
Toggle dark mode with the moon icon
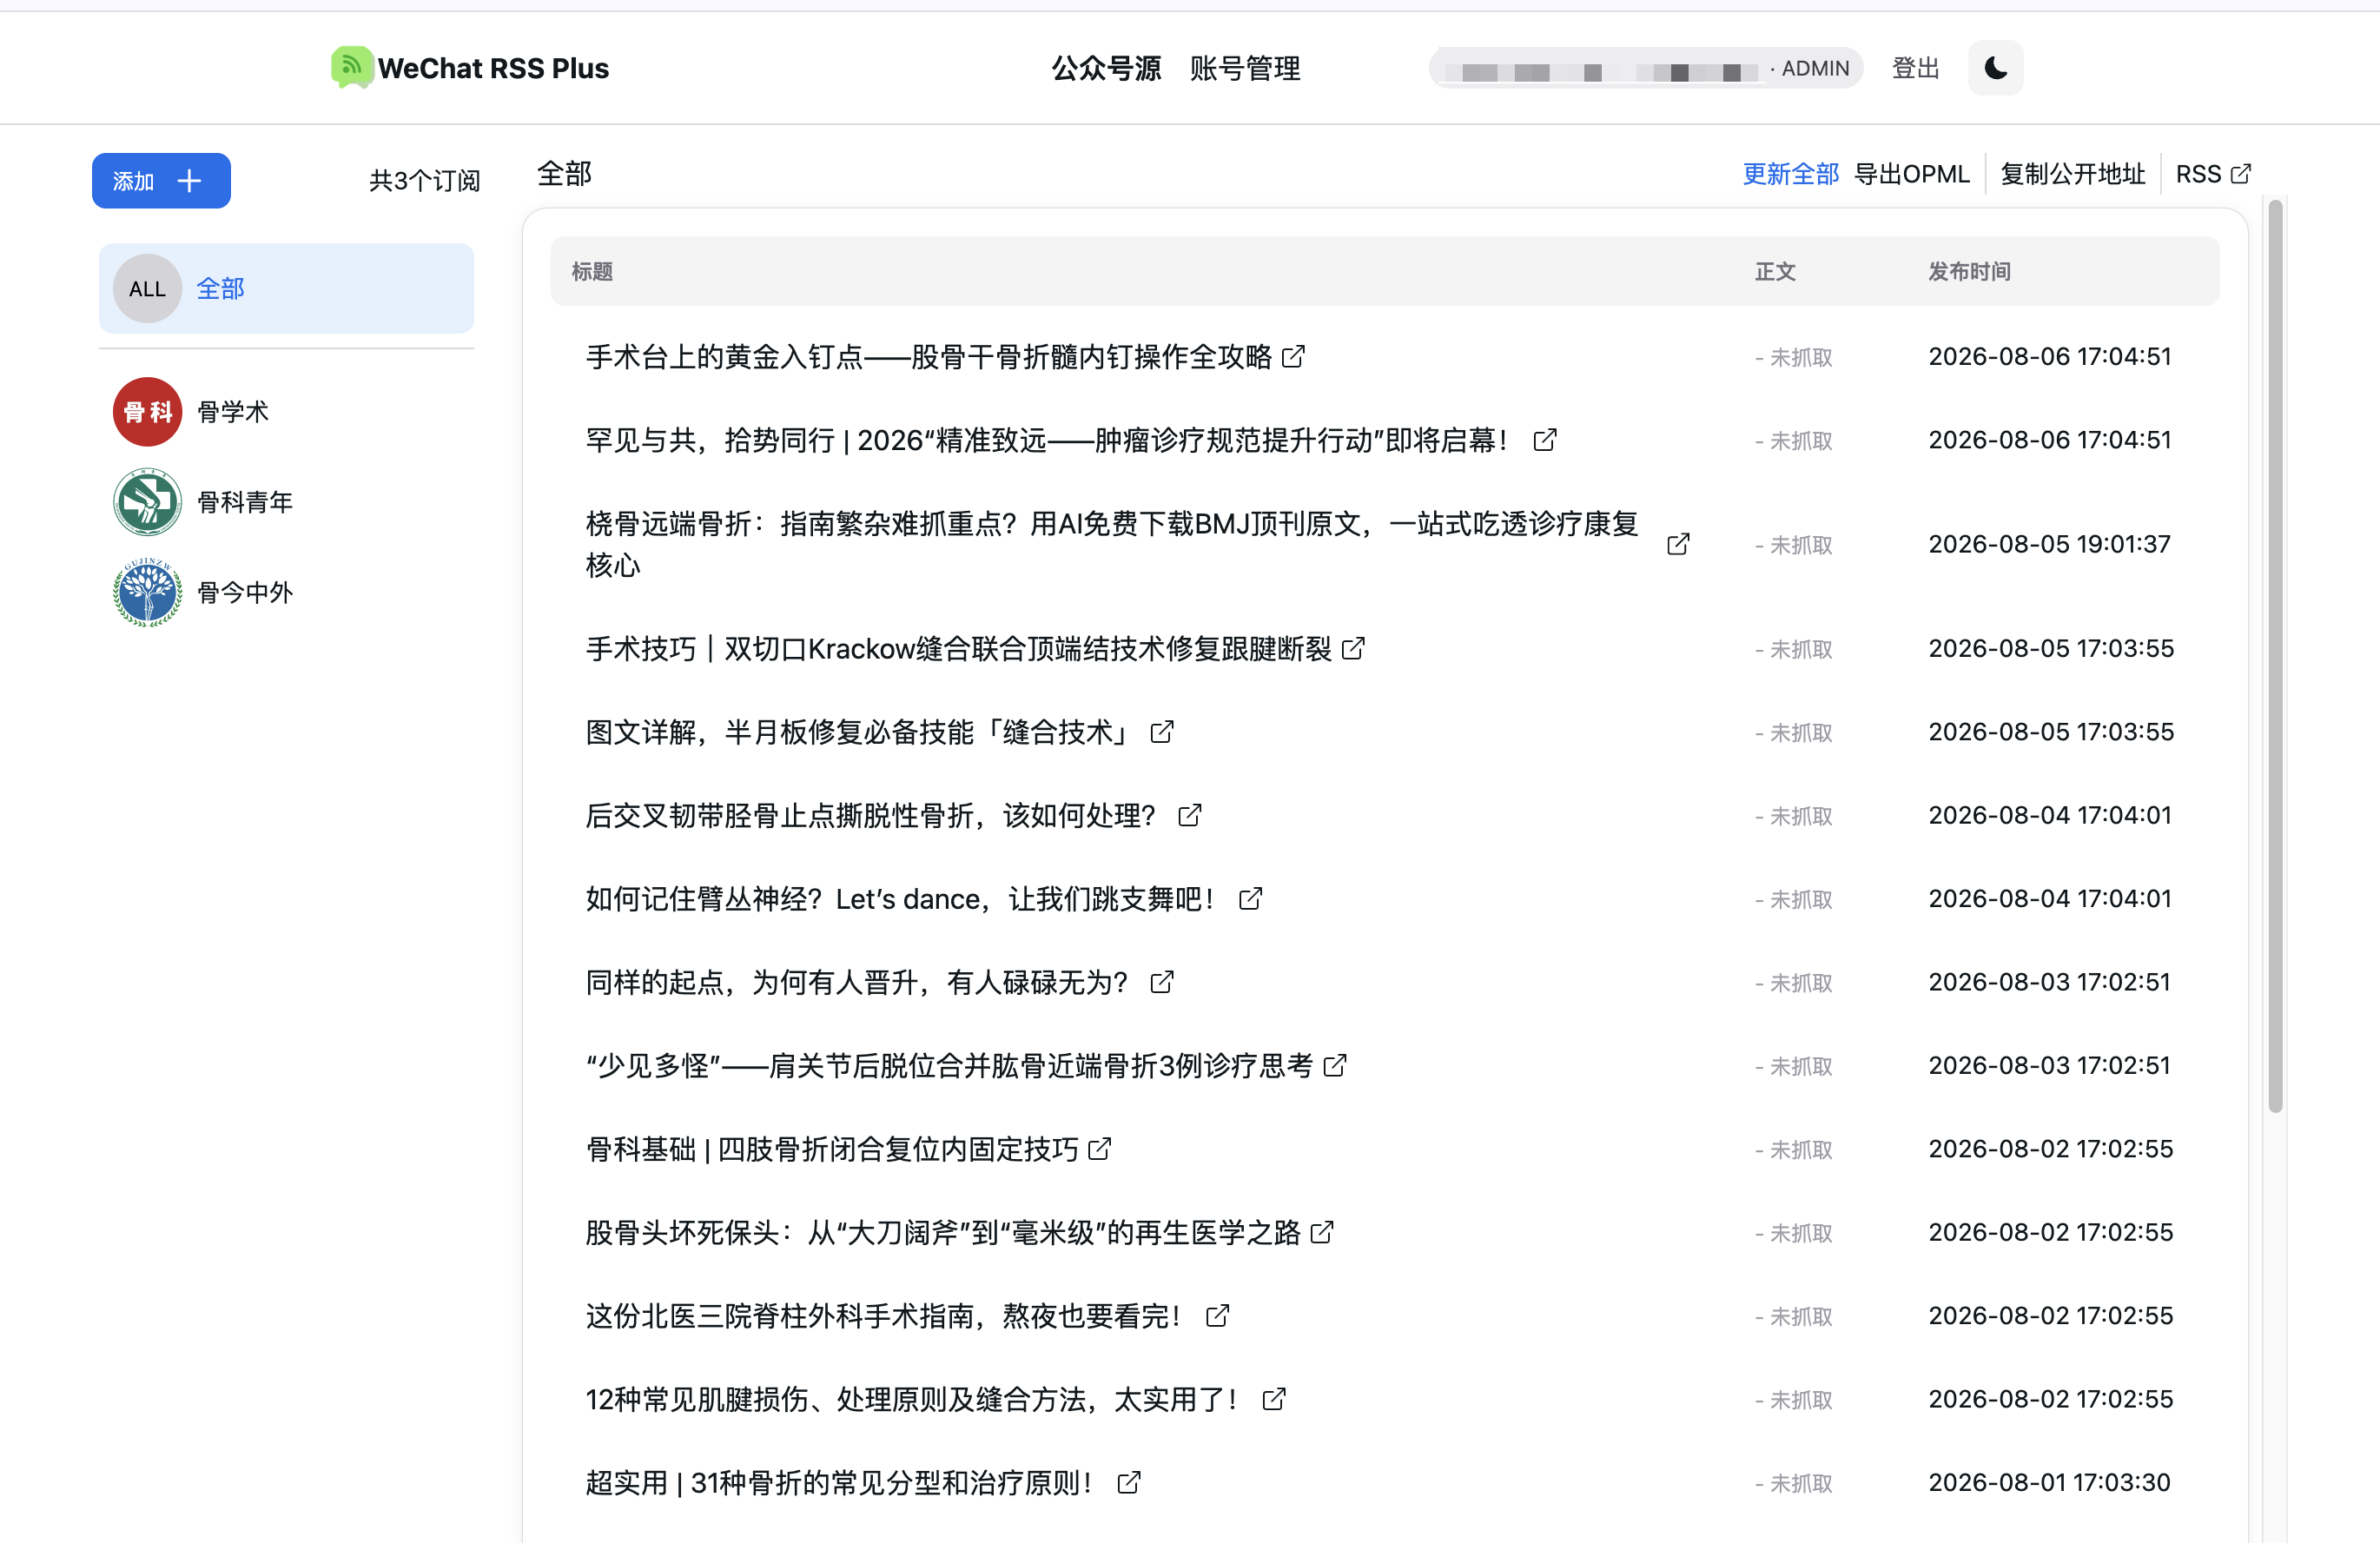pyautogui.click(x=1995, y=68)
